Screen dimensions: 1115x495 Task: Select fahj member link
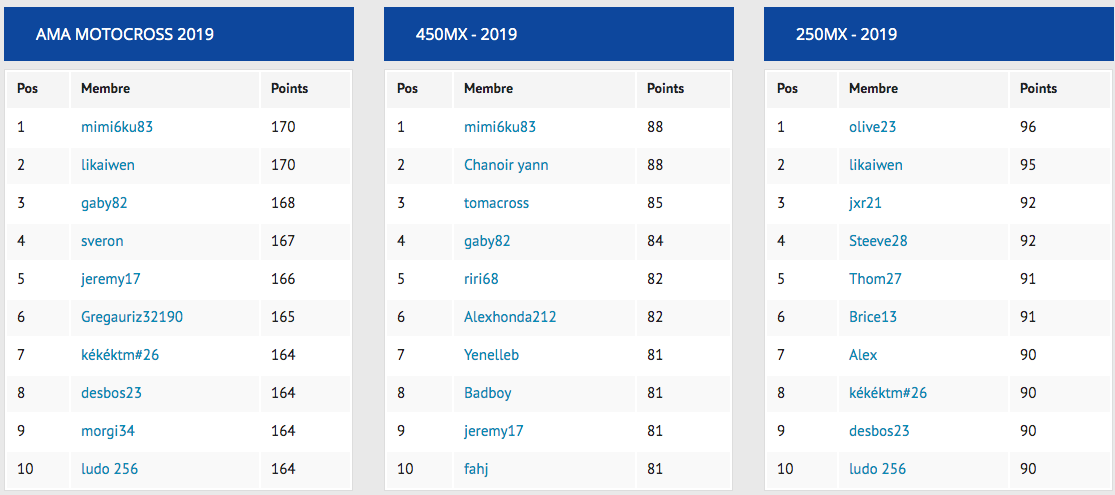[476, 469]
